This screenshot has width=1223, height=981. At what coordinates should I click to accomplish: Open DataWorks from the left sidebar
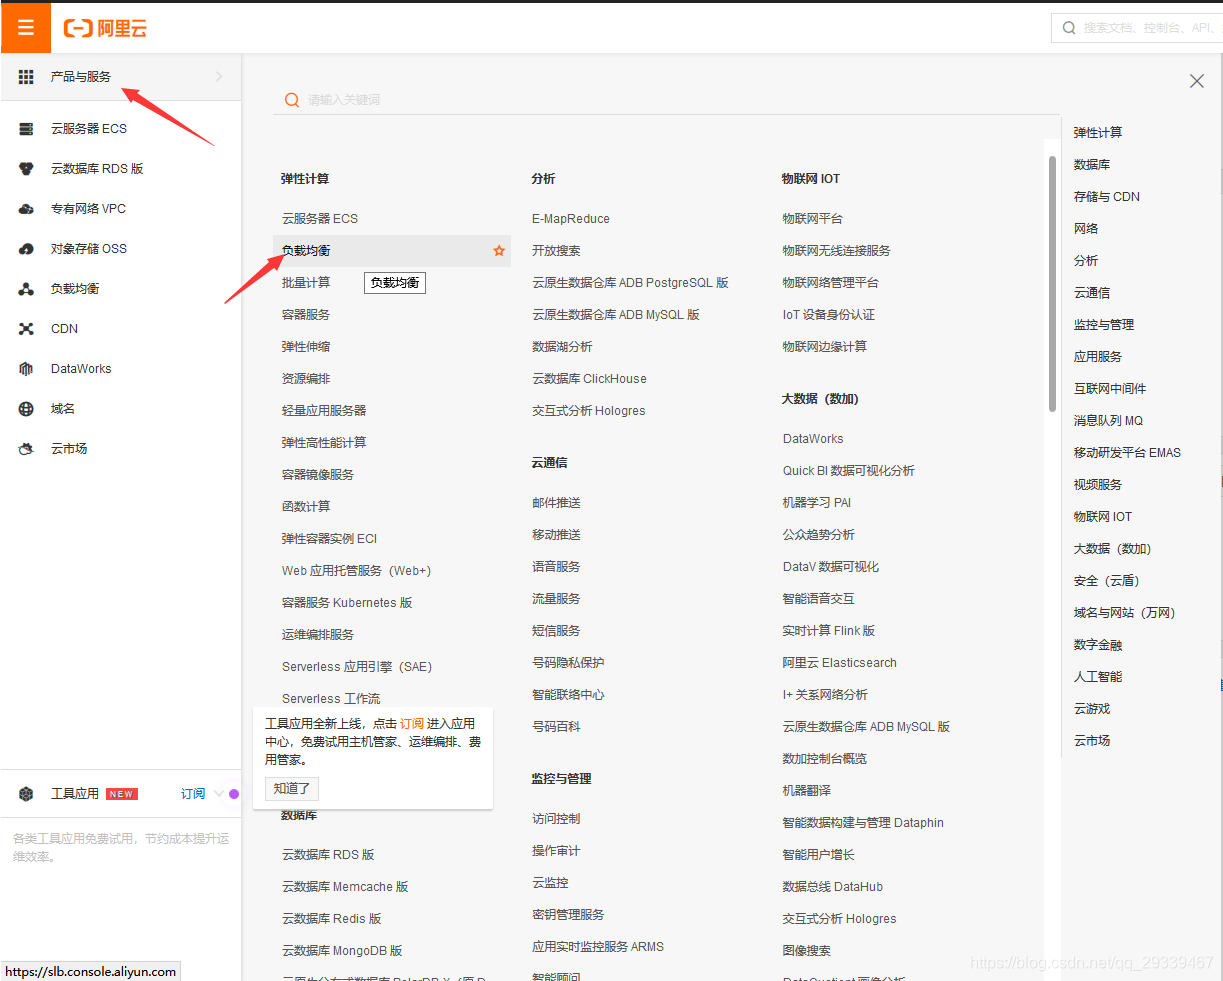coord(26,368)
